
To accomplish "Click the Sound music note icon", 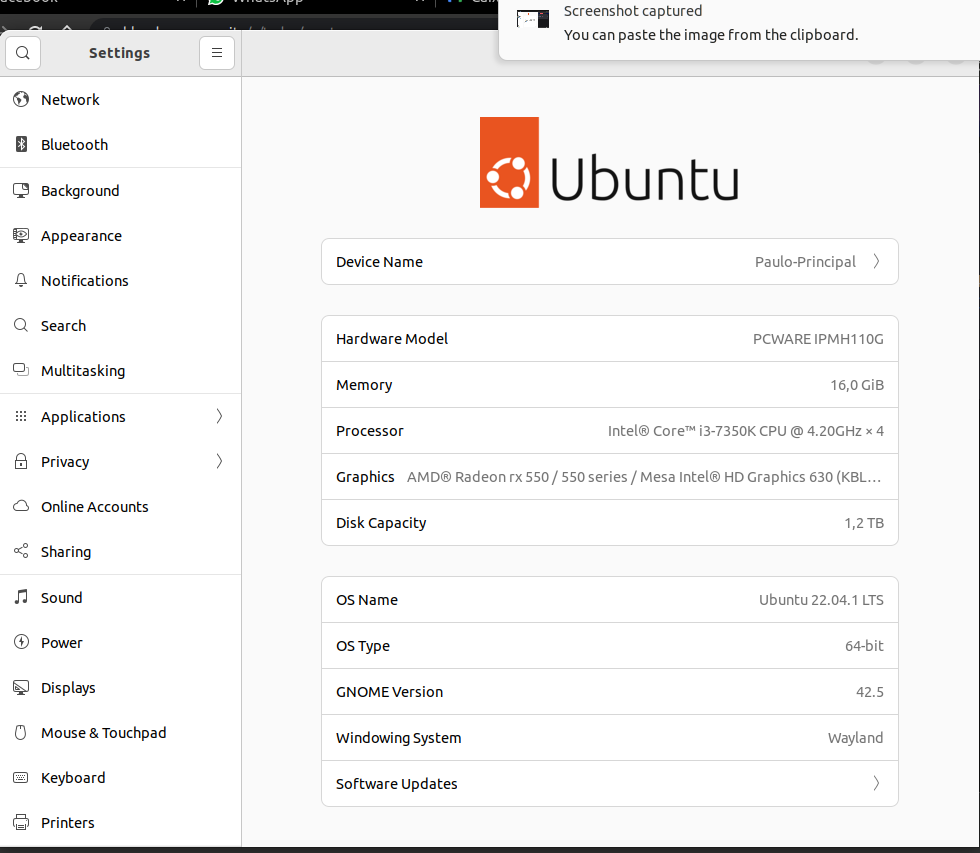I will tap(21, 597).
